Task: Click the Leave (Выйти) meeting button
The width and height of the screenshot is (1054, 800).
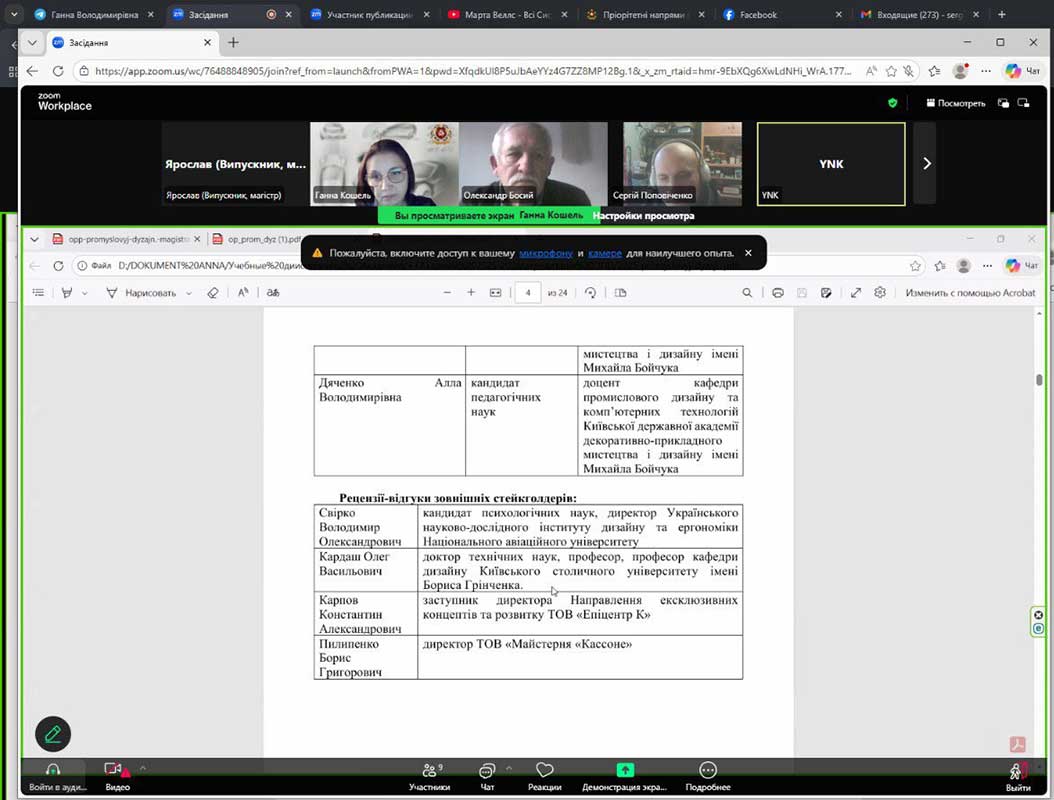Action: (1017, 773)
